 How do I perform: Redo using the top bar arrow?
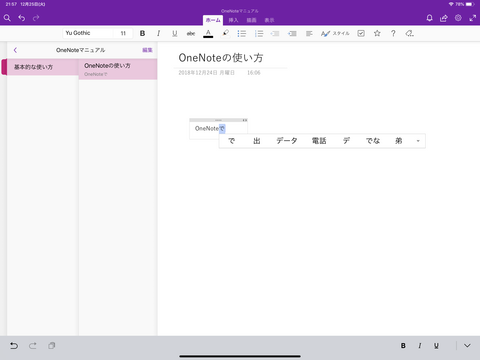(36, 18)
